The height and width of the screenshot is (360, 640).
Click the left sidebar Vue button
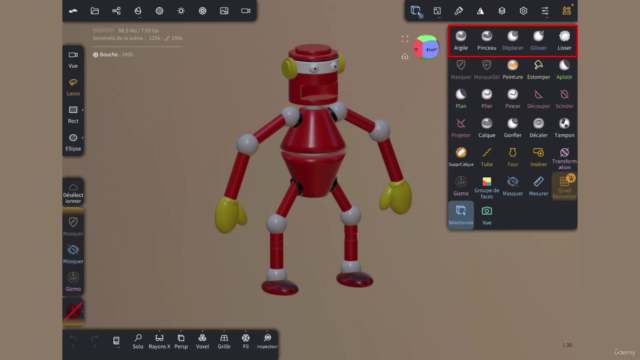click(73, 60)
